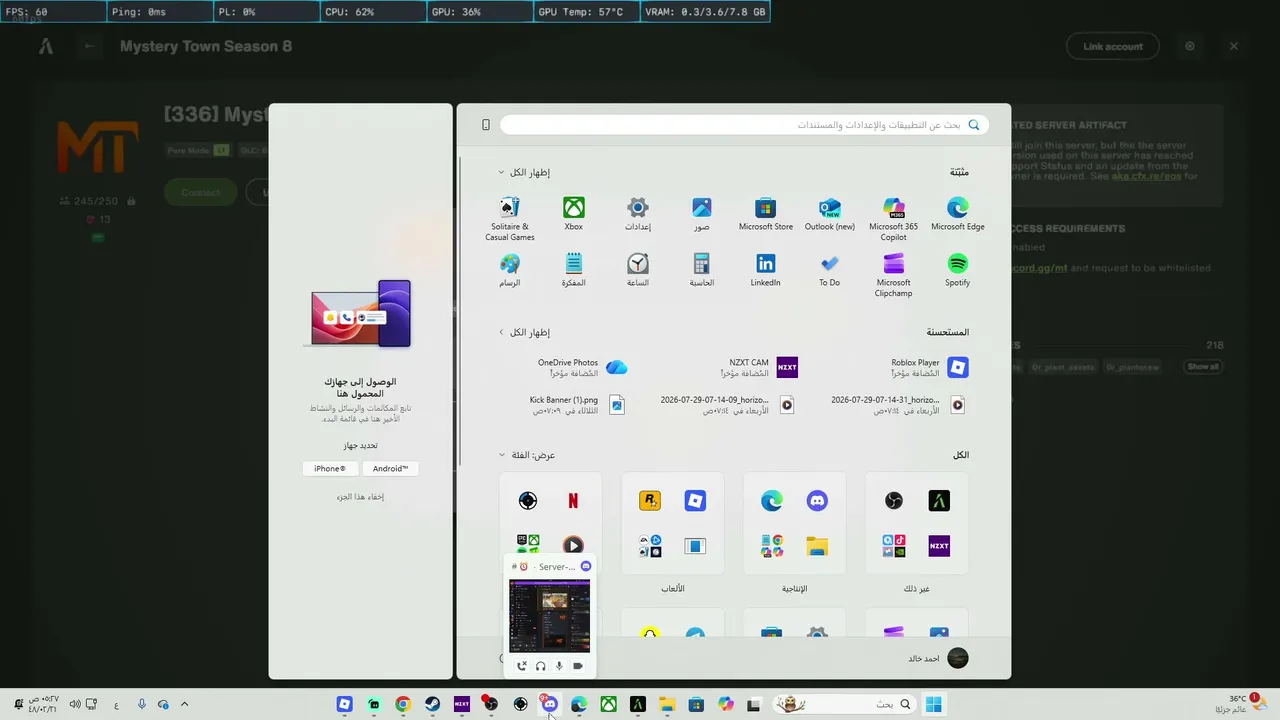Click the Windows Start button on taskbar
Image resolution: width=1280 pixels, height=720 pixels.
pyautogui.click(x=934, y=704)
